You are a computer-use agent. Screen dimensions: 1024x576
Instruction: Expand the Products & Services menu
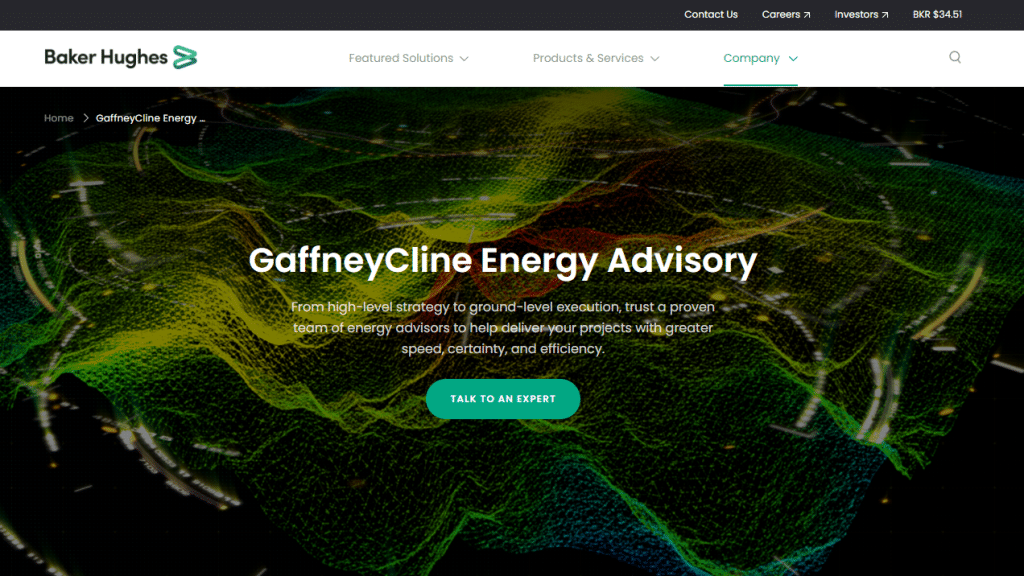(596, 58)
